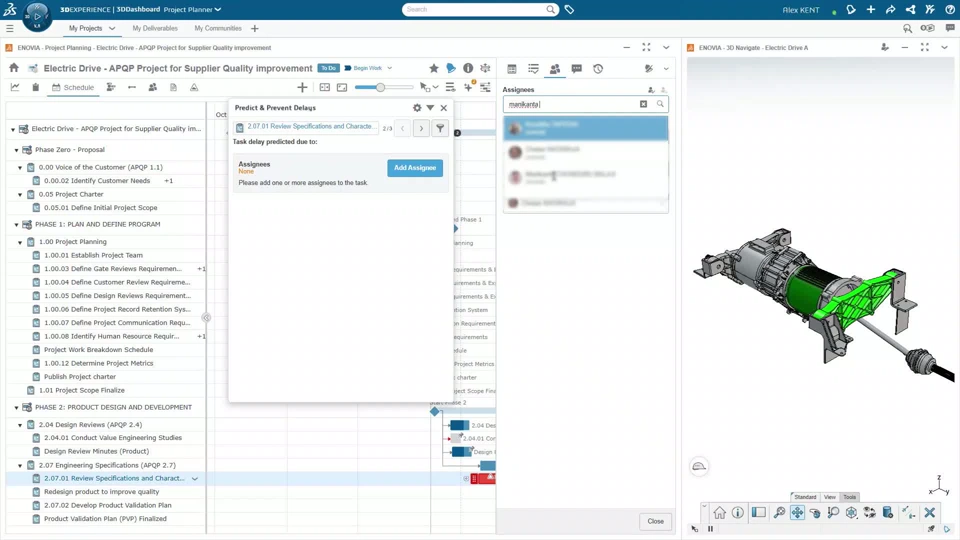
Task: Open the history clock icon in side panel
Action: coord(598,69)
